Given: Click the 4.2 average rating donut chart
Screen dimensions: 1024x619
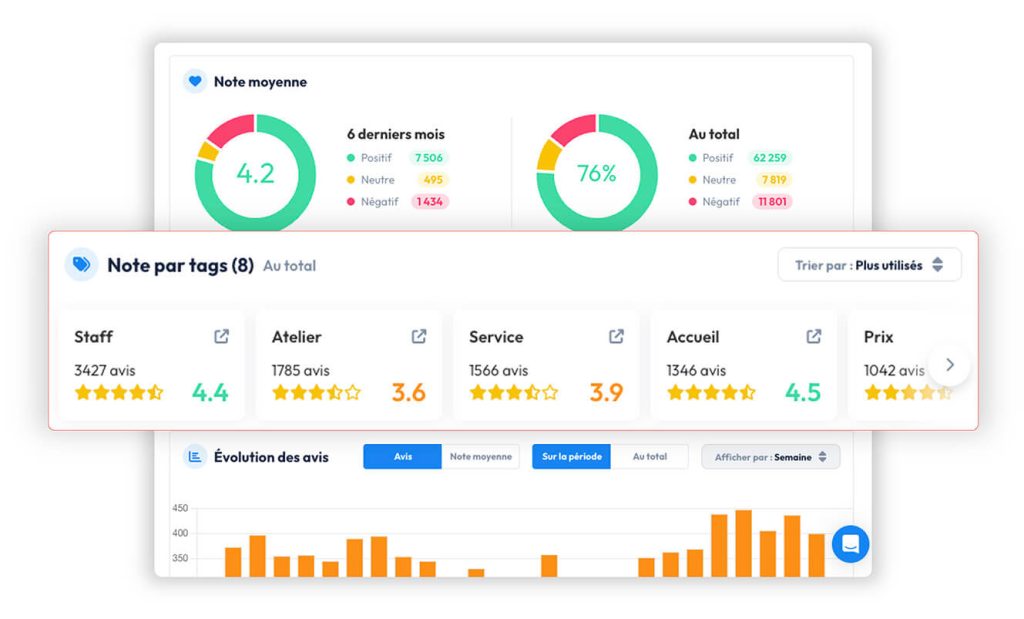Looking at the screenshot, I should 255,174.
